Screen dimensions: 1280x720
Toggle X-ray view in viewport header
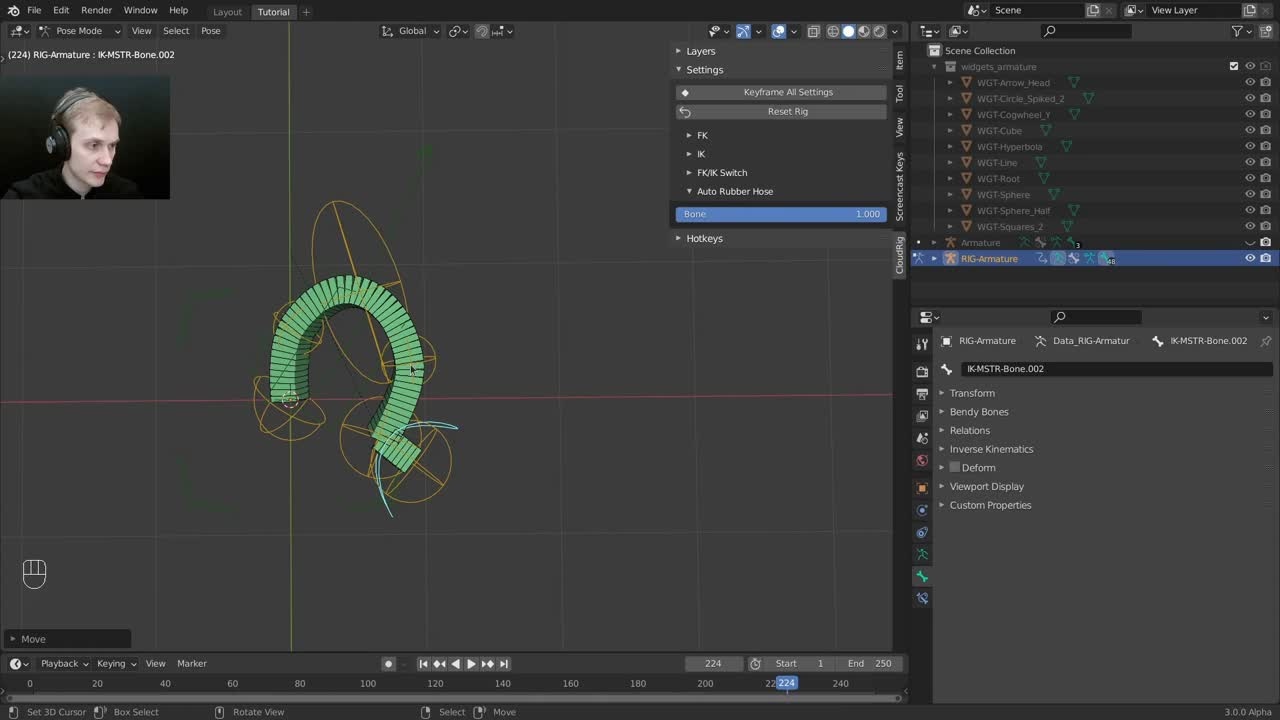(x=813, y=31)
